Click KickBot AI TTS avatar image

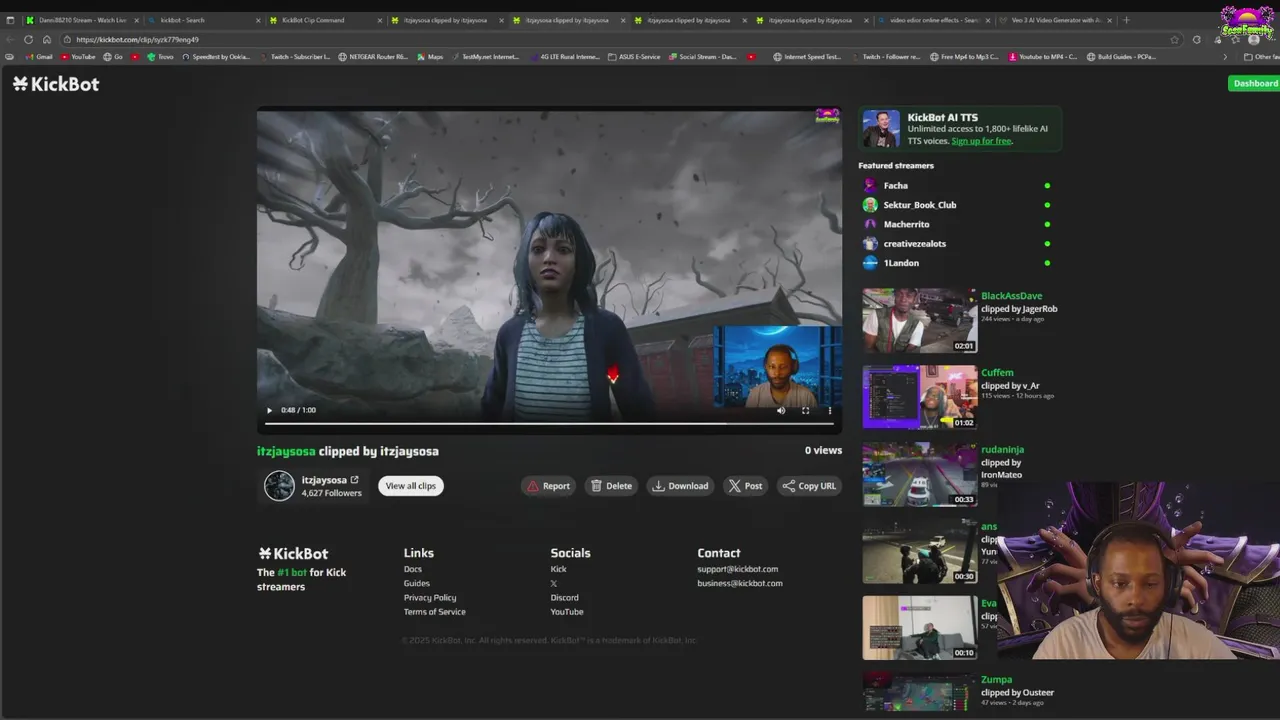point(882,129)
